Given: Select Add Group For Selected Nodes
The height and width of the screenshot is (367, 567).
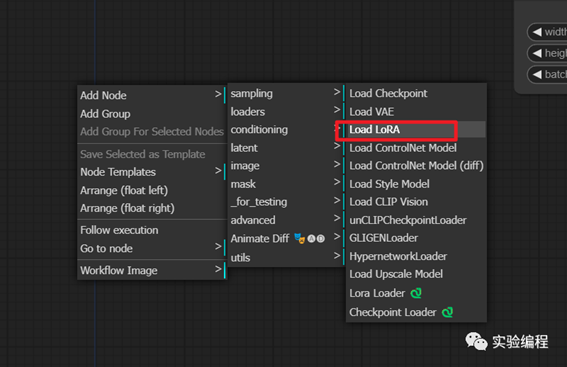Looking at the screenshot, I should click(x=152, y=132).
